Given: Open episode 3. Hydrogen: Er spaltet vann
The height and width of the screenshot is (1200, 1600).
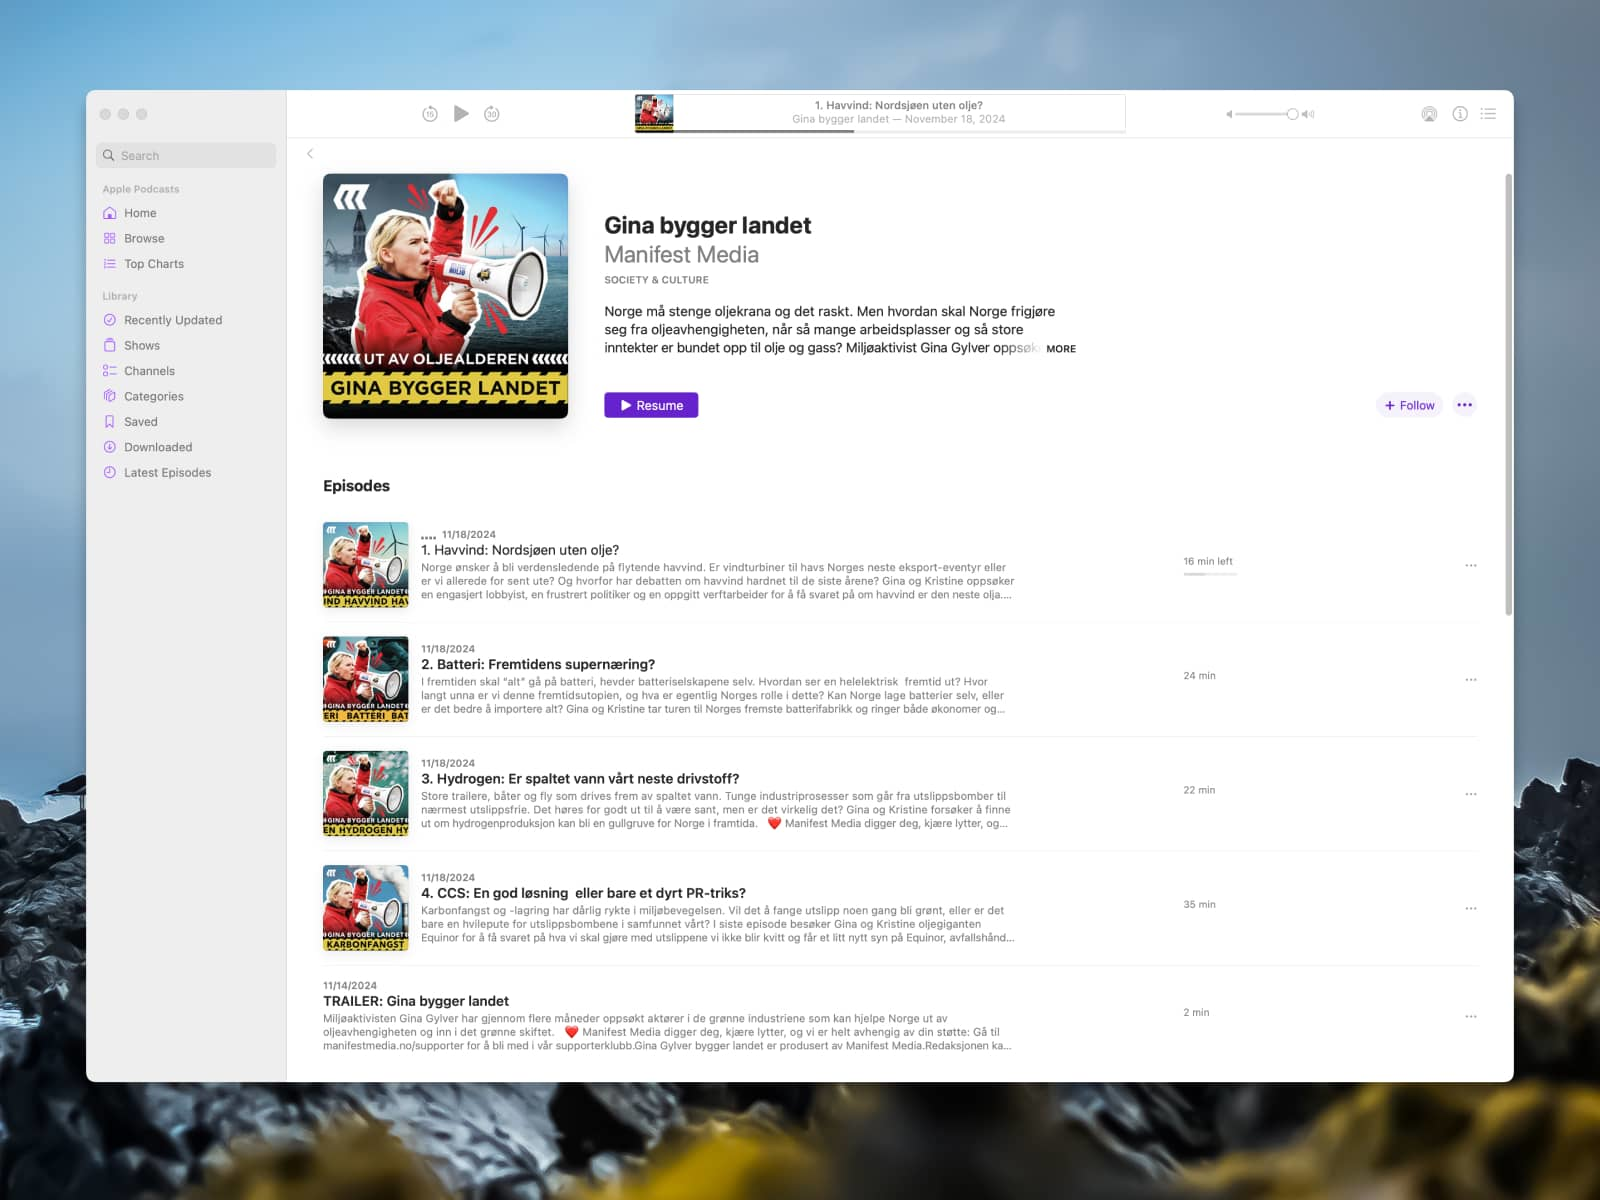Looking at the screenshot, I should [580, 779].
